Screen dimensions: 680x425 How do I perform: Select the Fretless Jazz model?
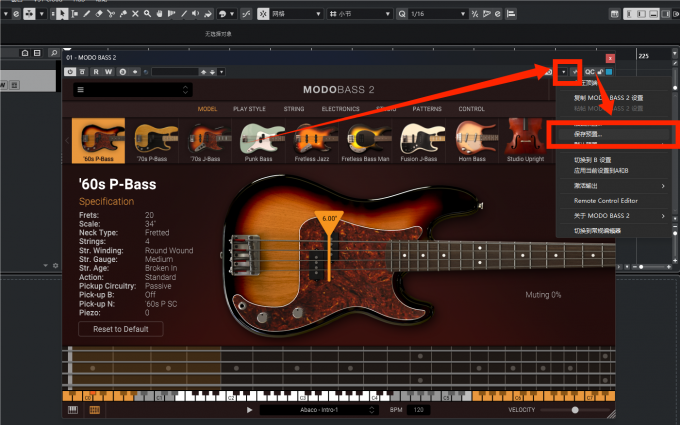[x=312, y=141]
